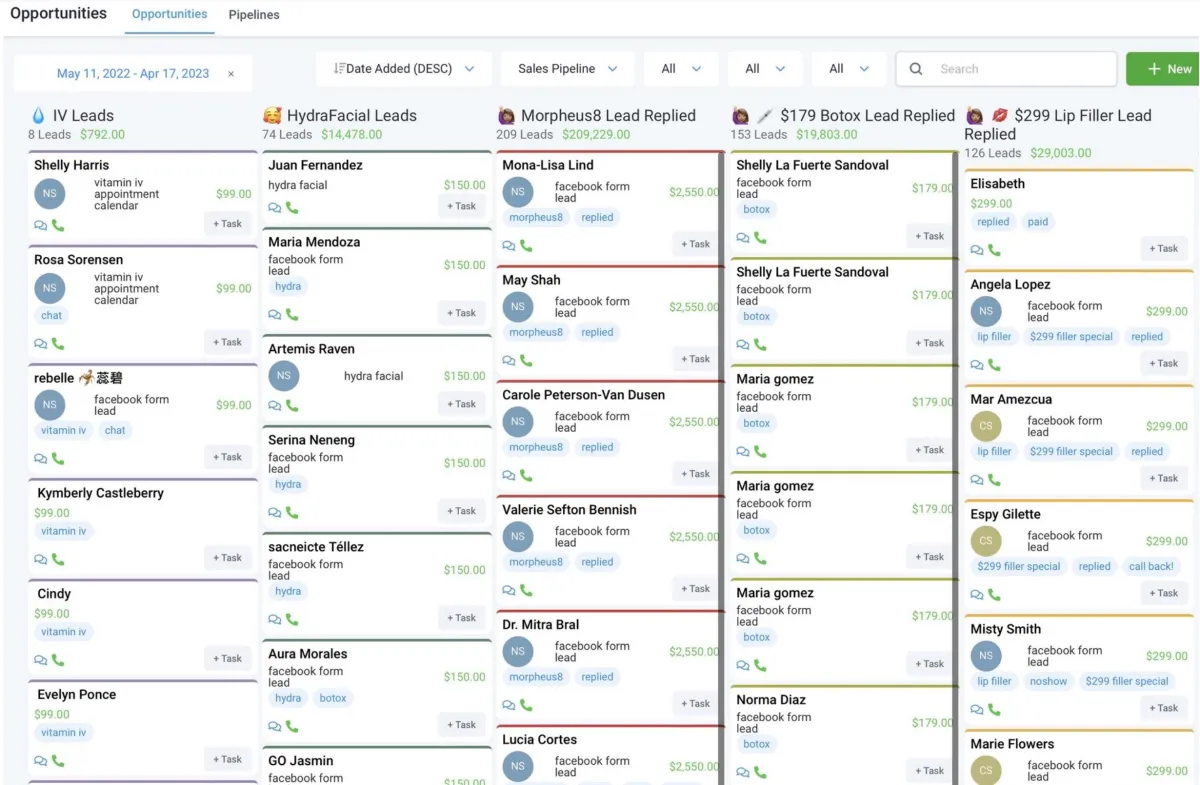
Task: Click CS avatar on Mar Amezcua card
Action: click(986, 426)
